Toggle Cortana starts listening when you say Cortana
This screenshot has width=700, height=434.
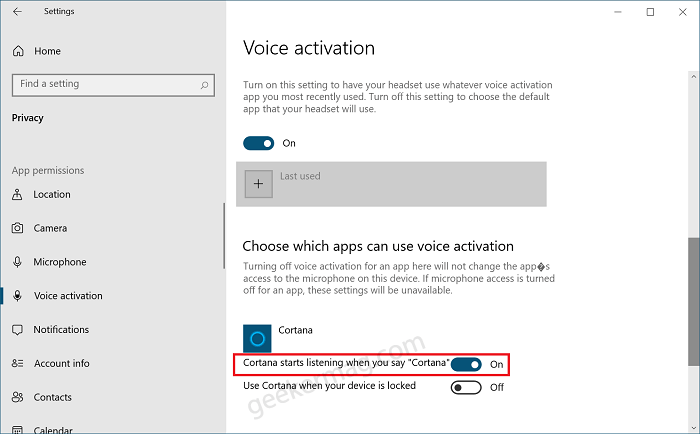tap(466, 364)
